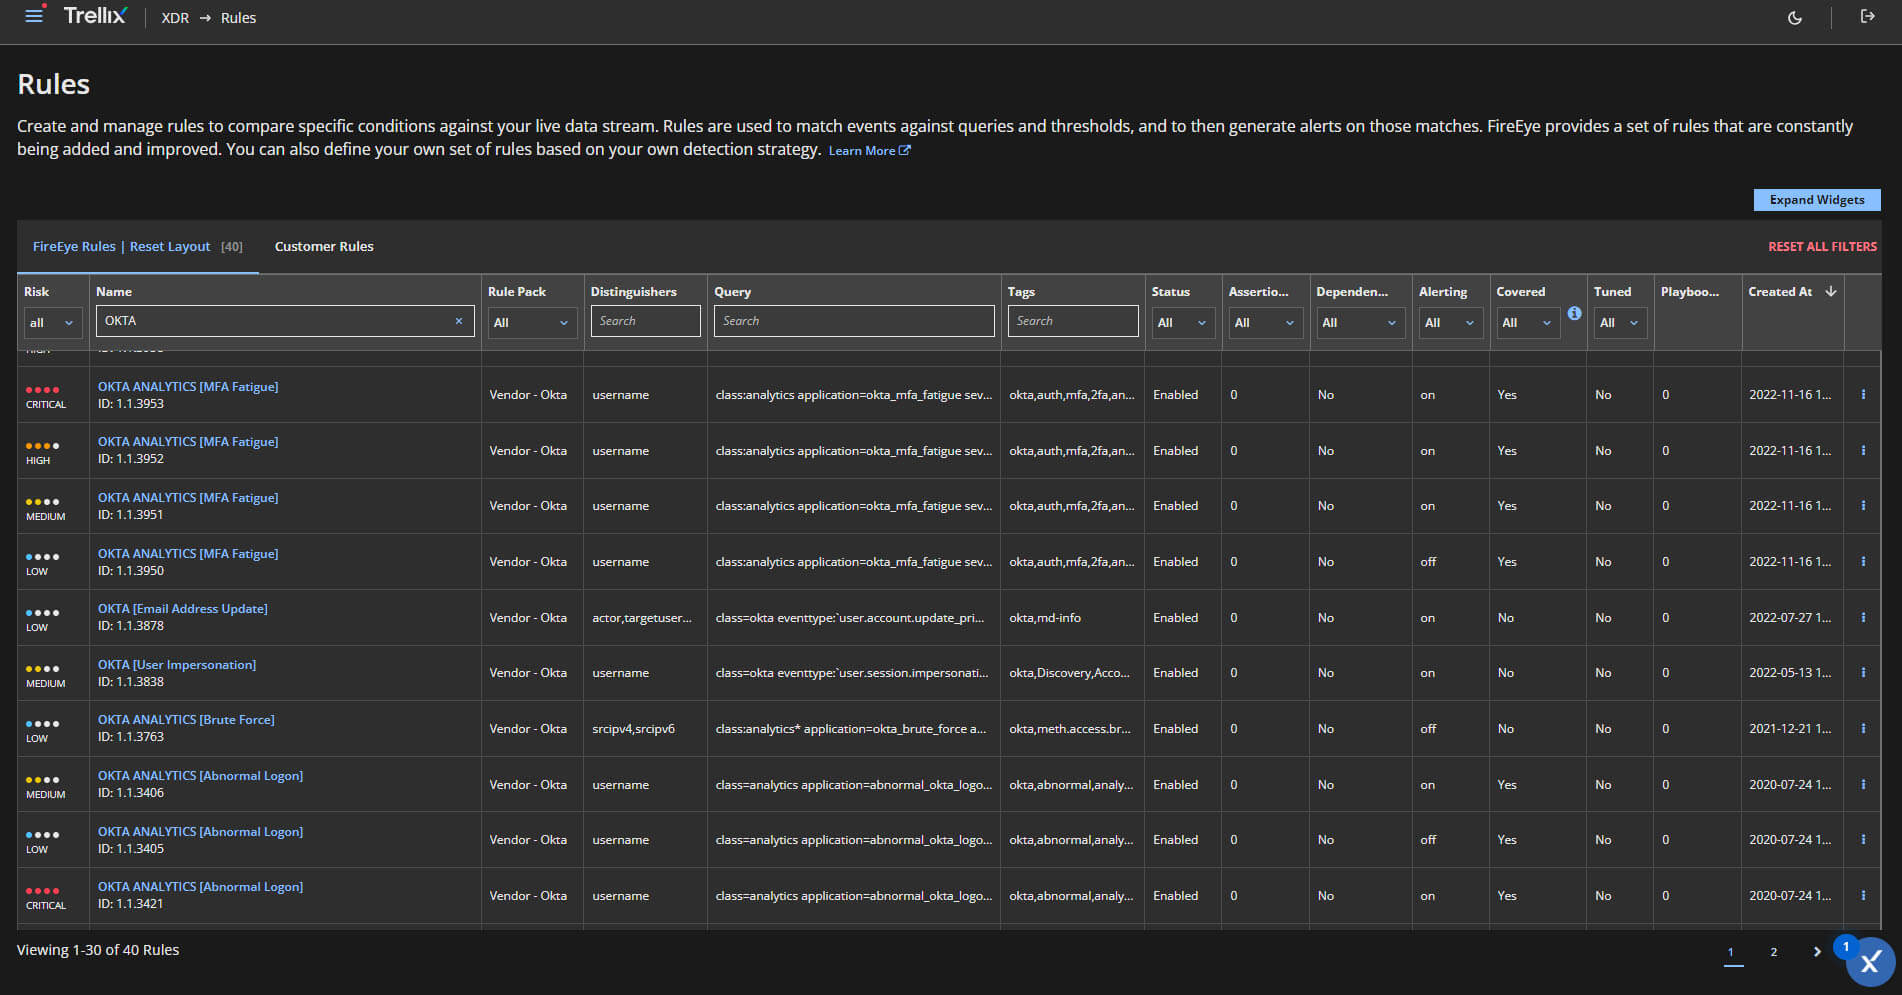Image resolution: width=1902 pixels, height=995 pixels.
Task: Go to page 1
Action: (1731, 952)
